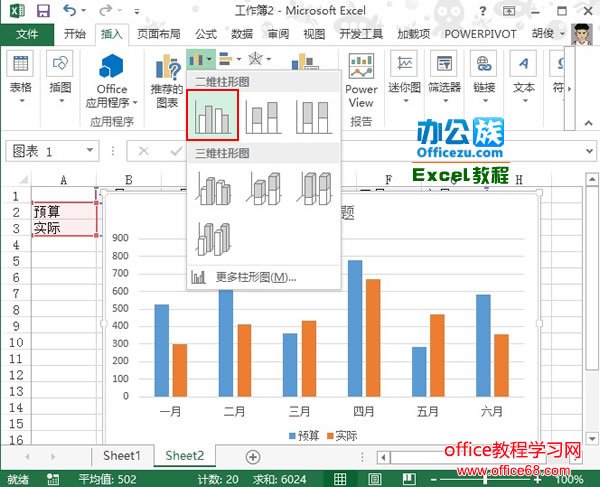600x487 pixels.
Task: Switch to the 开发工具 tab
Action: [361, 34]
